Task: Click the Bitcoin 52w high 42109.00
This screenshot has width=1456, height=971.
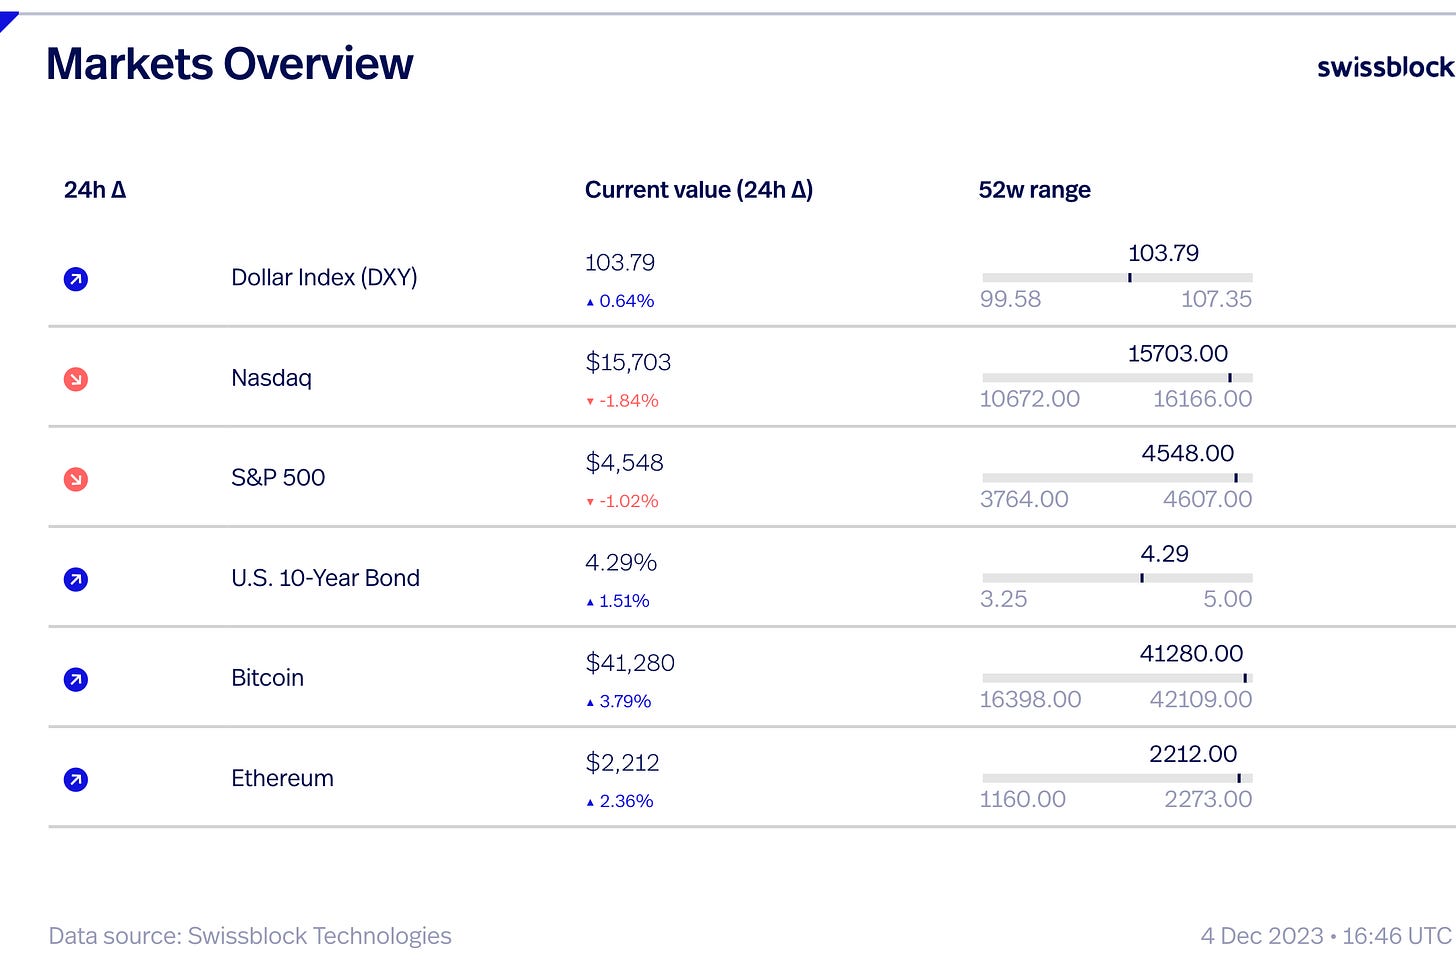Action: coord(1201,699)
